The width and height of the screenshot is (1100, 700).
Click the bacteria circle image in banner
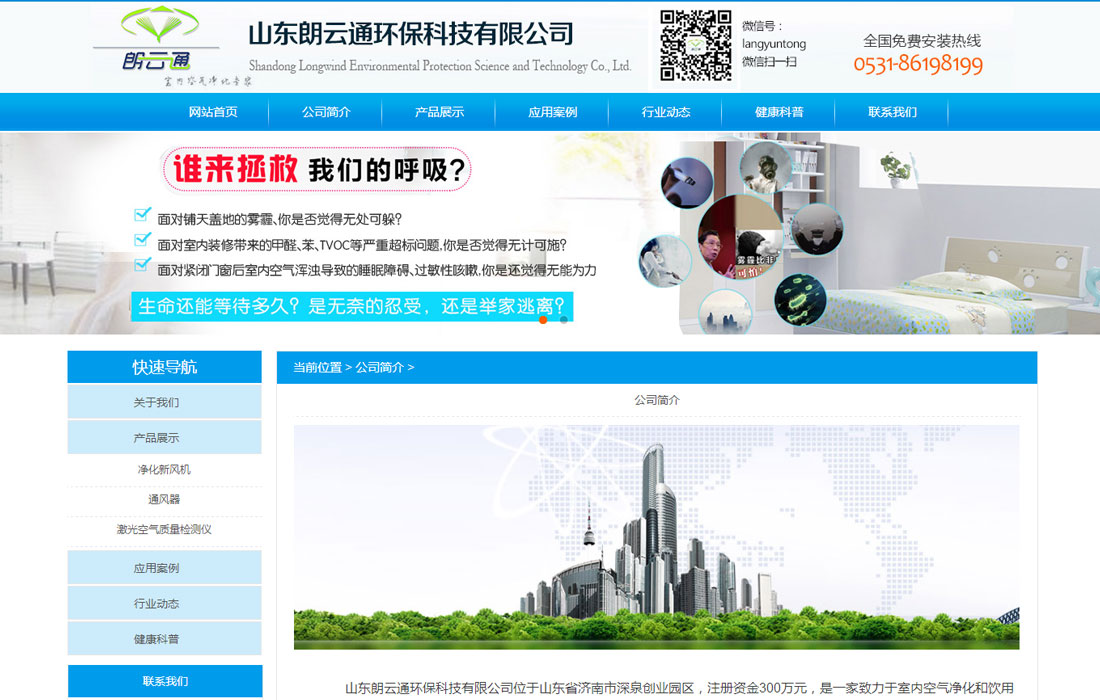[800, 299]
